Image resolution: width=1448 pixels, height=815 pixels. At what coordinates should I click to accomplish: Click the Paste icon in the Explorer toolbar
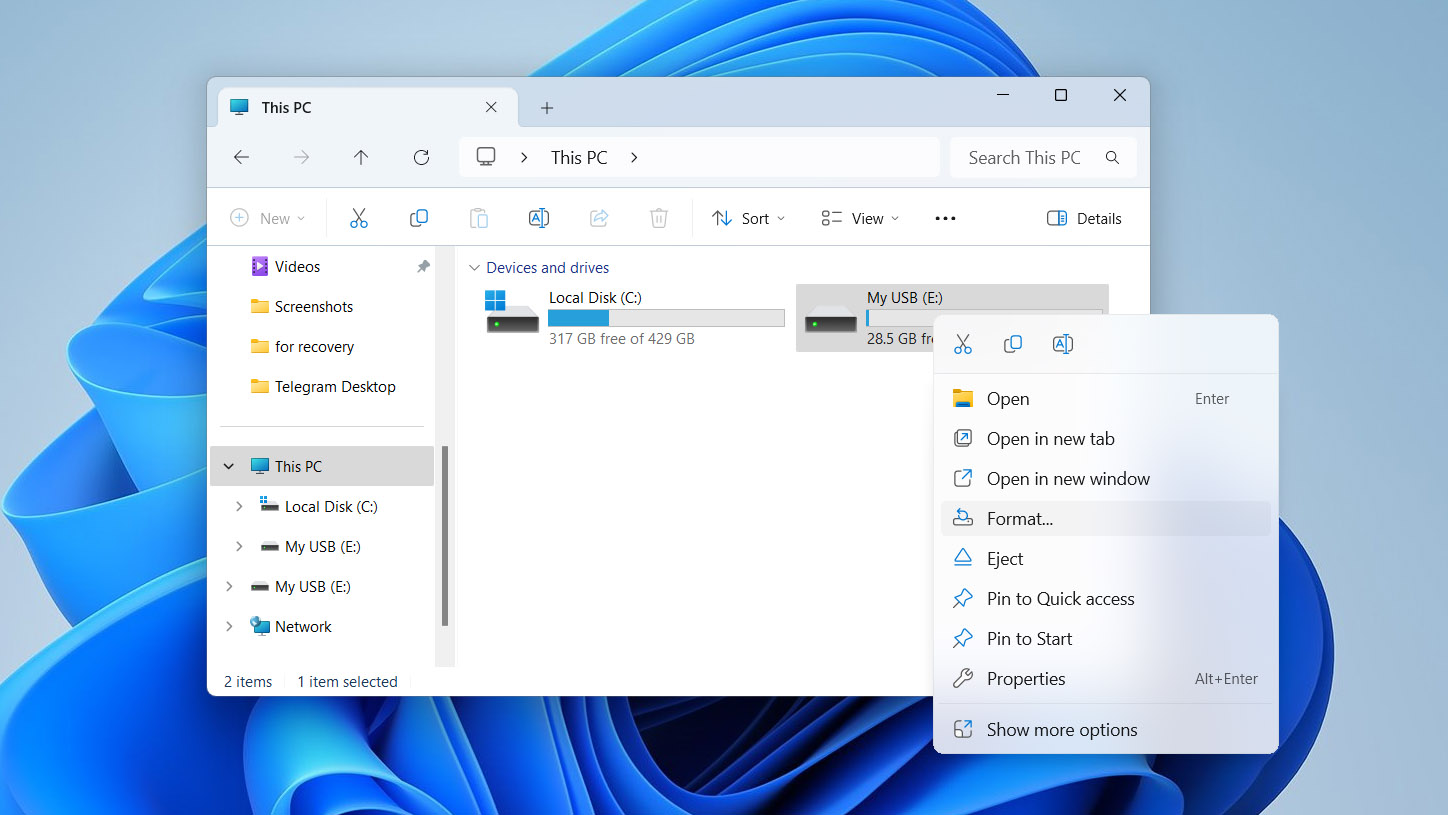[479, 218]
